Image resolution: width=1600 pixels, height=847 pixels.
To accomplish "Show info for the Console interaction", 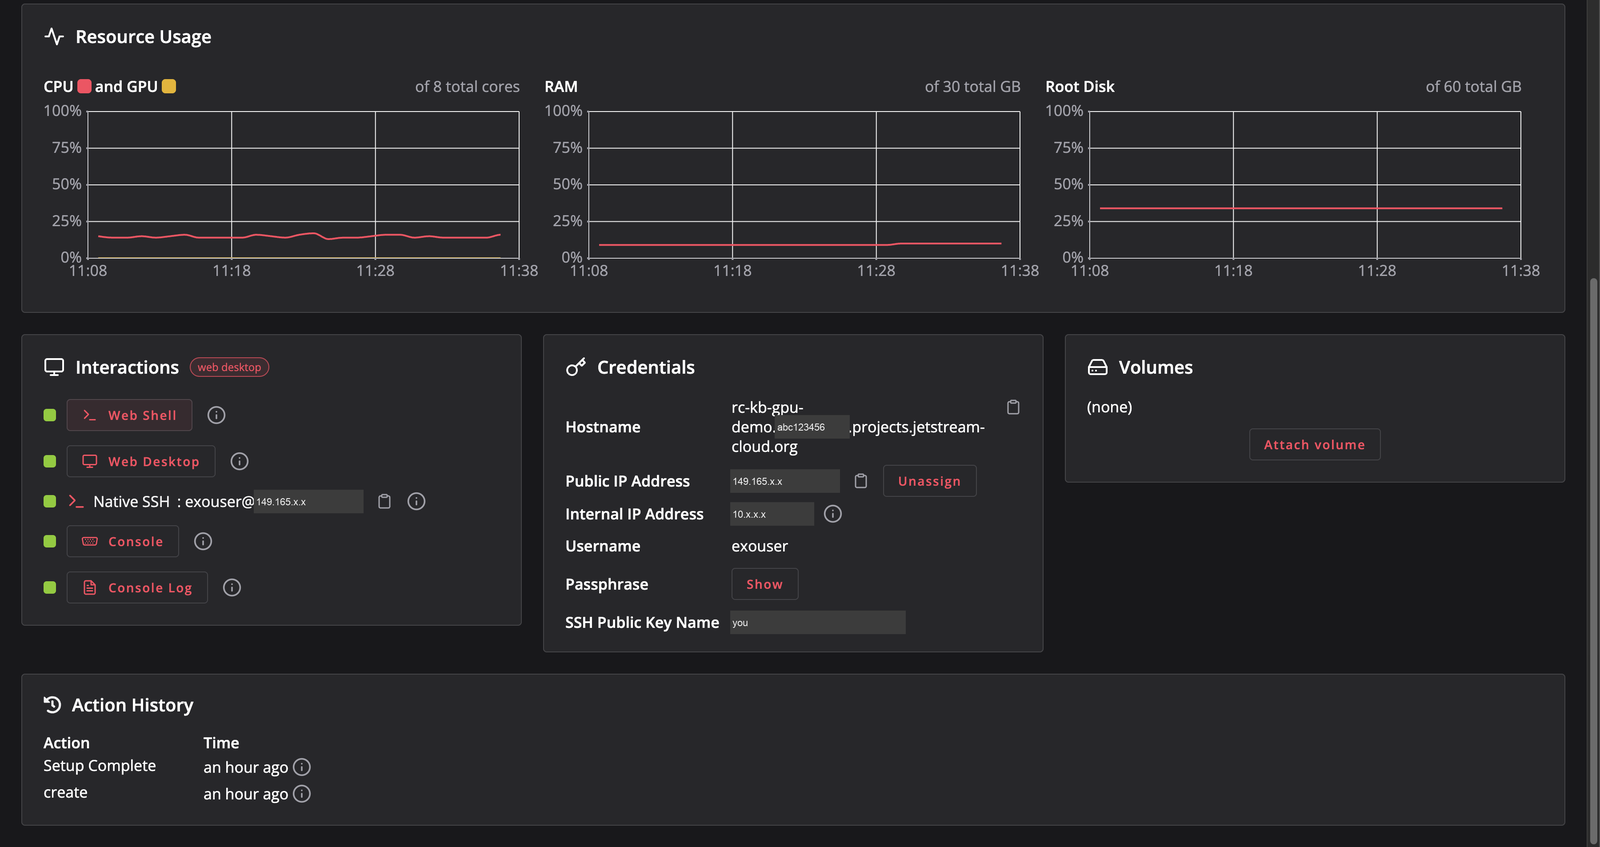I will (203, 541).
